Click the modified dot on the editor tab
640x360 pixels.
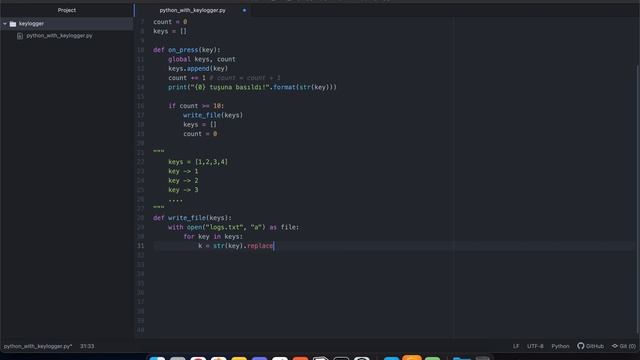(244, 10)
